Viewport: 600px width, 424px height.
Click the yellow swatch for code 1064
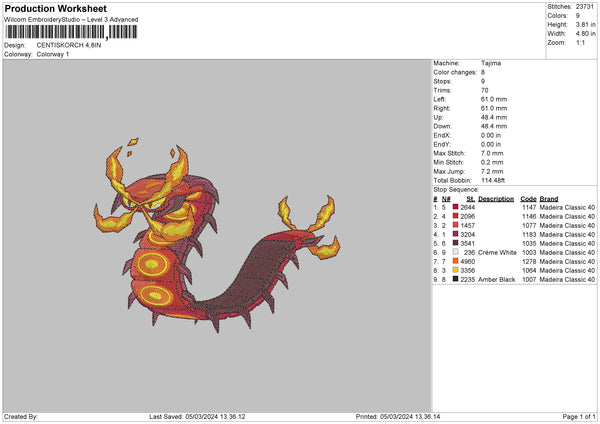tap(455, 270)
